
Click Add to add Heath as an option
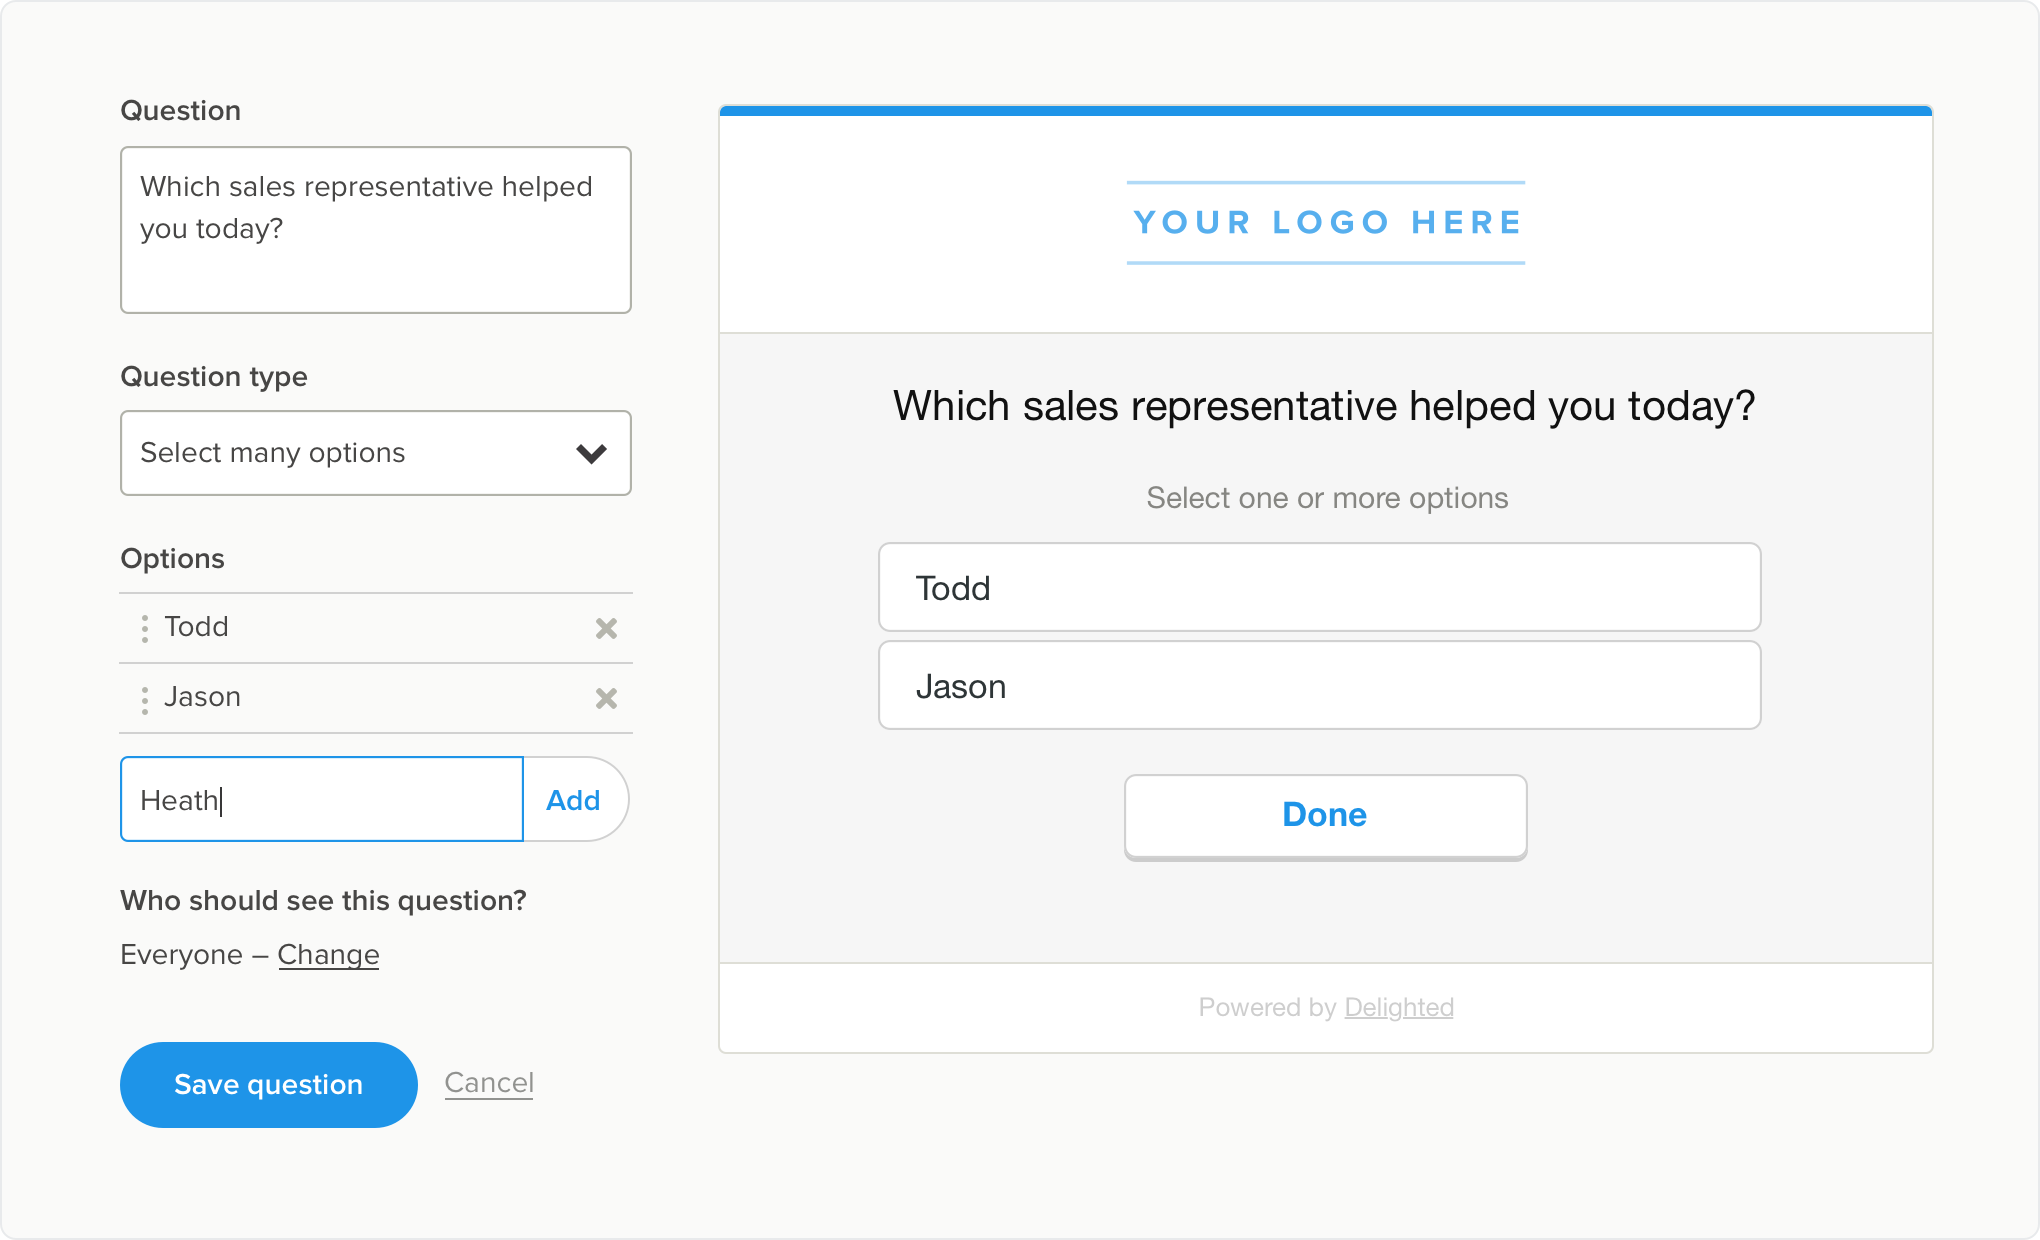click(573, 799)
